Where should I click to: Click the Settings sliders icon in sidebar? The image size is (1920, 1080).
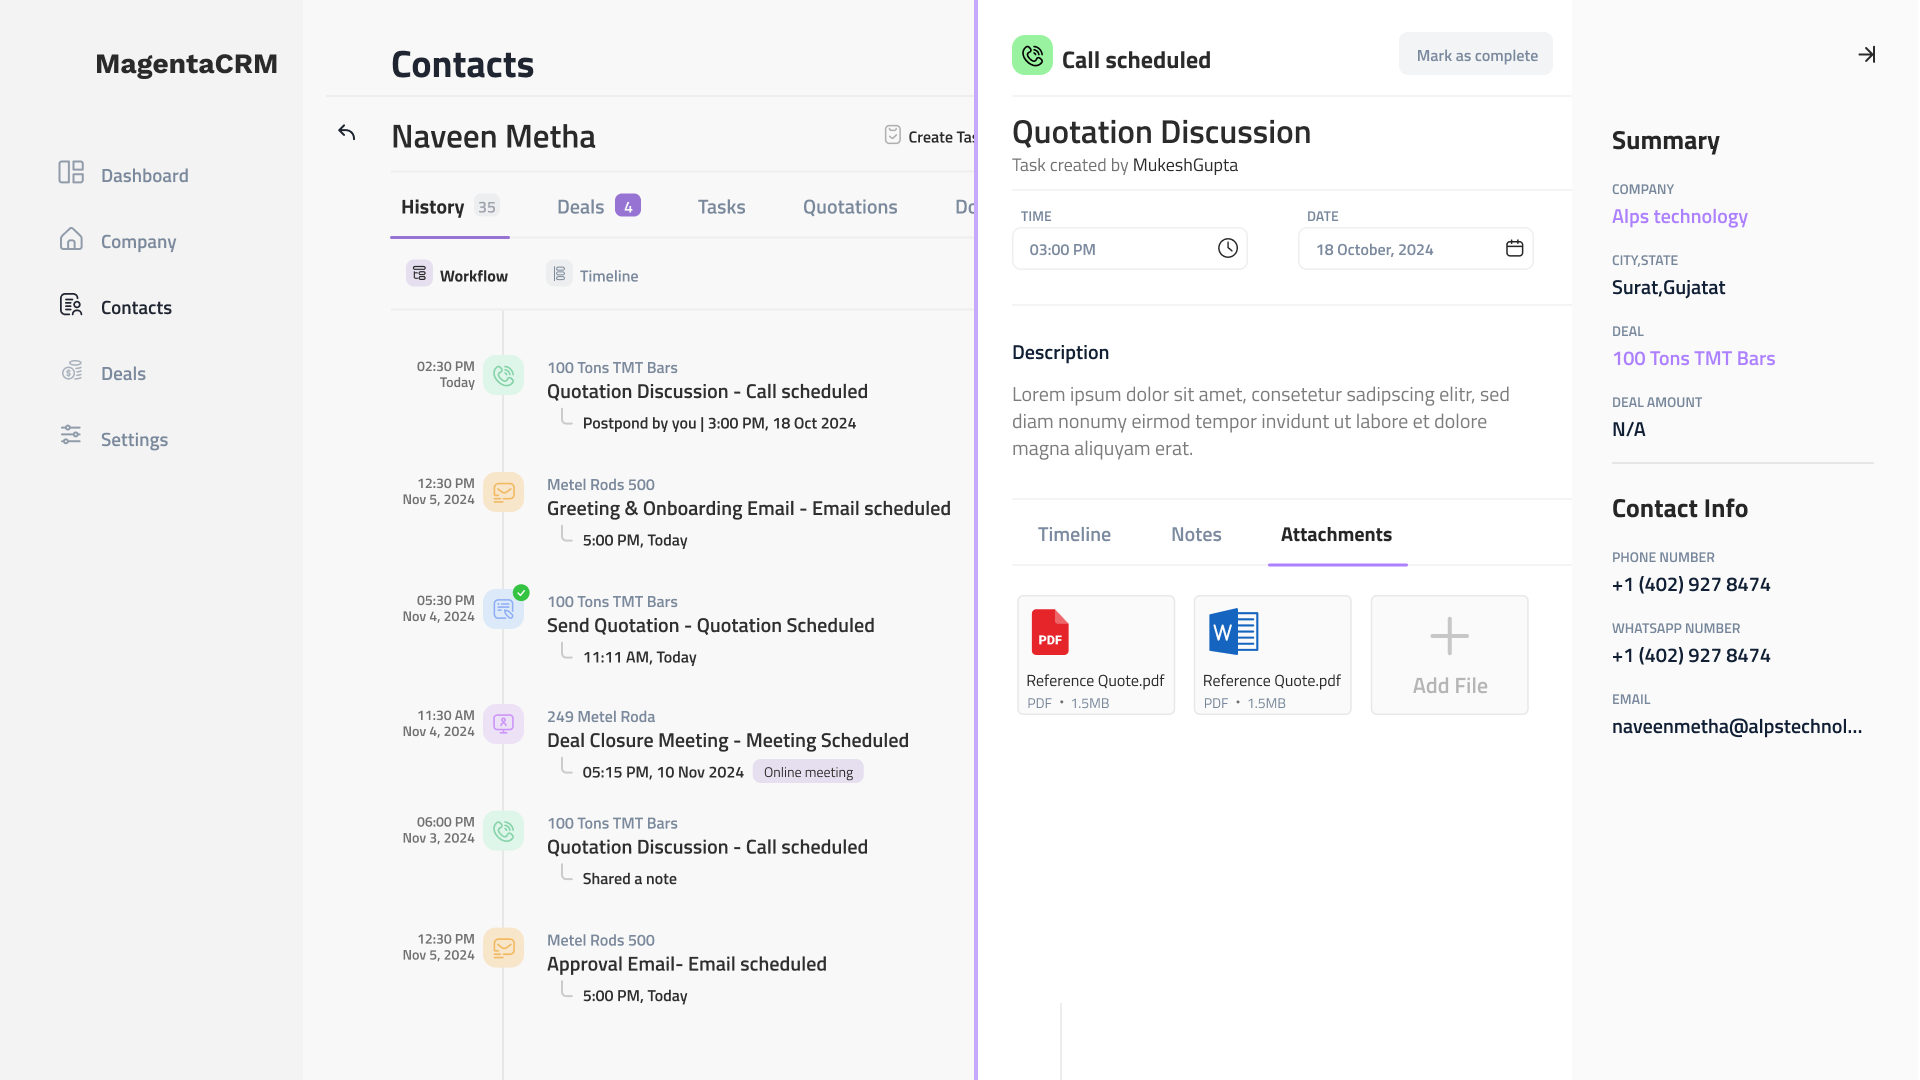[71, 435]
